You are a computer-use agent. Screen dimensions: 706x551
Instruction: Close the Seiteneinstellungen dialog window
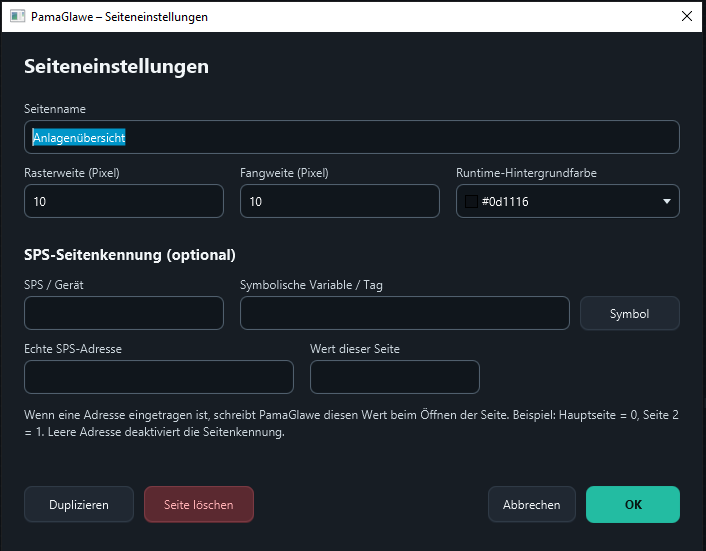[687, 16]
